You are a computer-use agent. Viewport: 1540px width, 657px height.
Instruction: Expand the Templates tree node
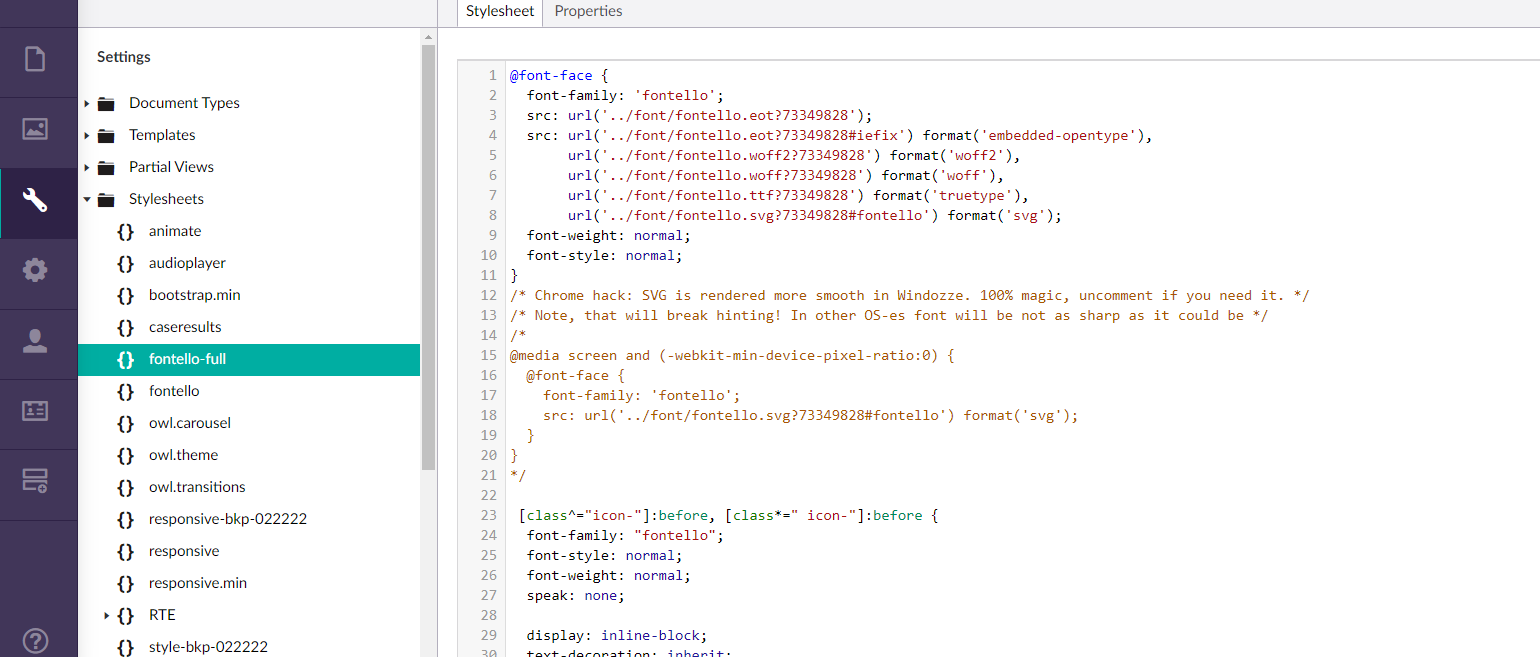[87, 135]
